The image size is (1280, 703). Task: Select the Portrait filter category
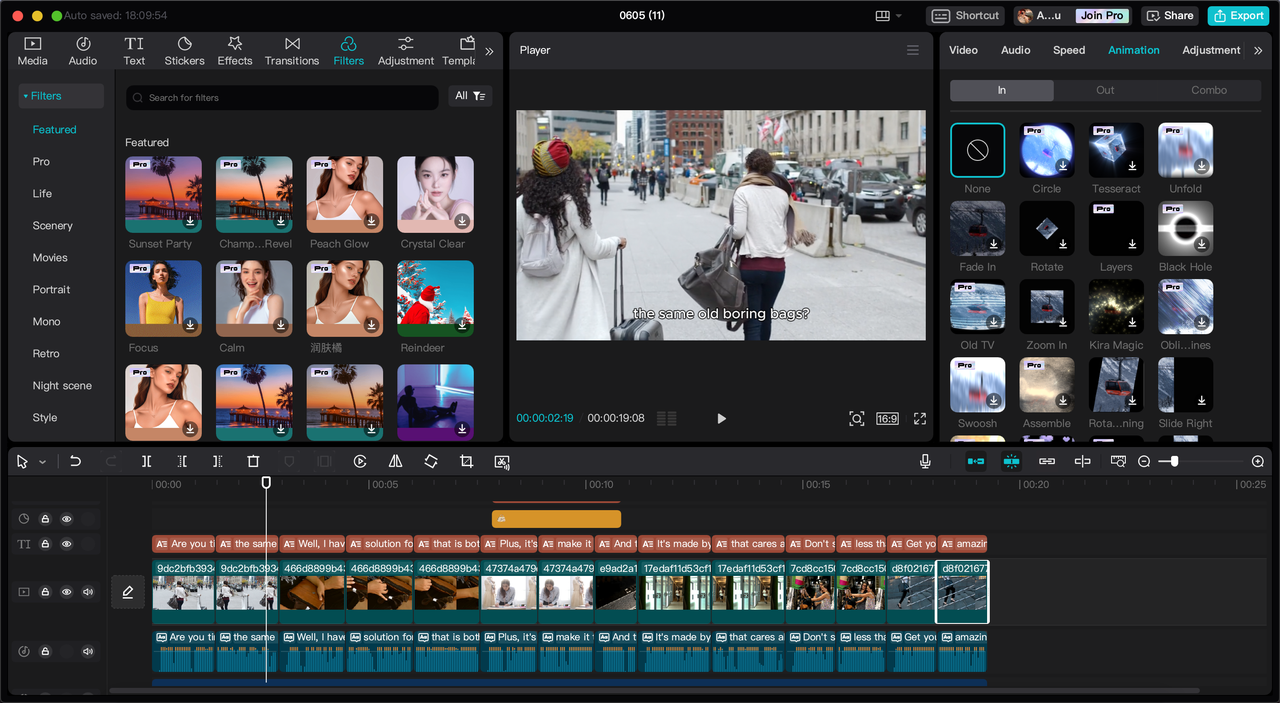point(51,290)
